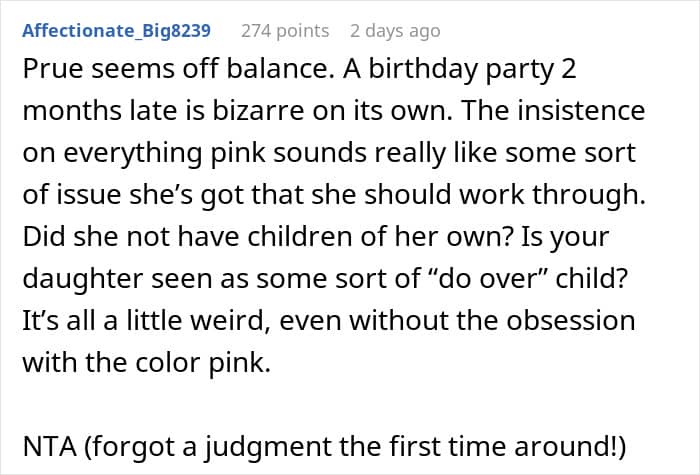Open the '2 days ago' timestamp permalink
The image size is (700, 475).
[x=395, y=31]
